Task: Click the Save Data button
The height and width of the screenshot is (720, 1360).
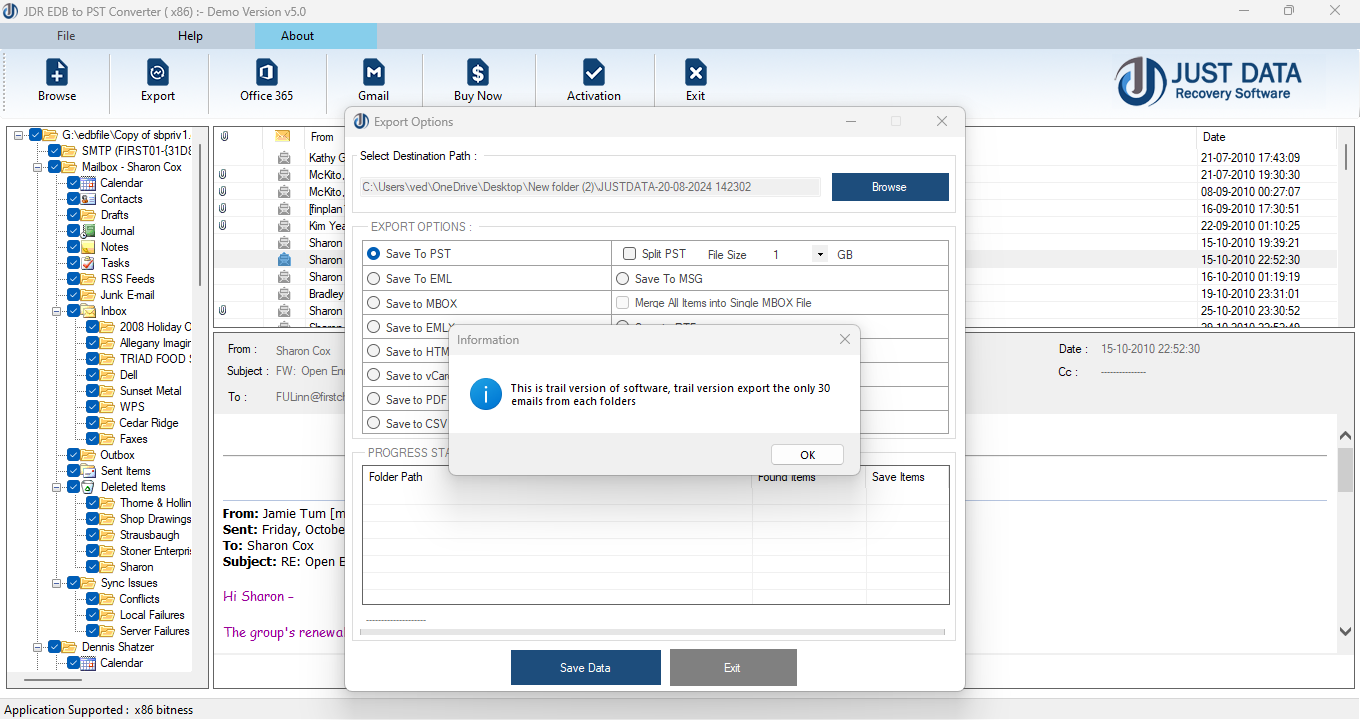Action: click(585, 667)
